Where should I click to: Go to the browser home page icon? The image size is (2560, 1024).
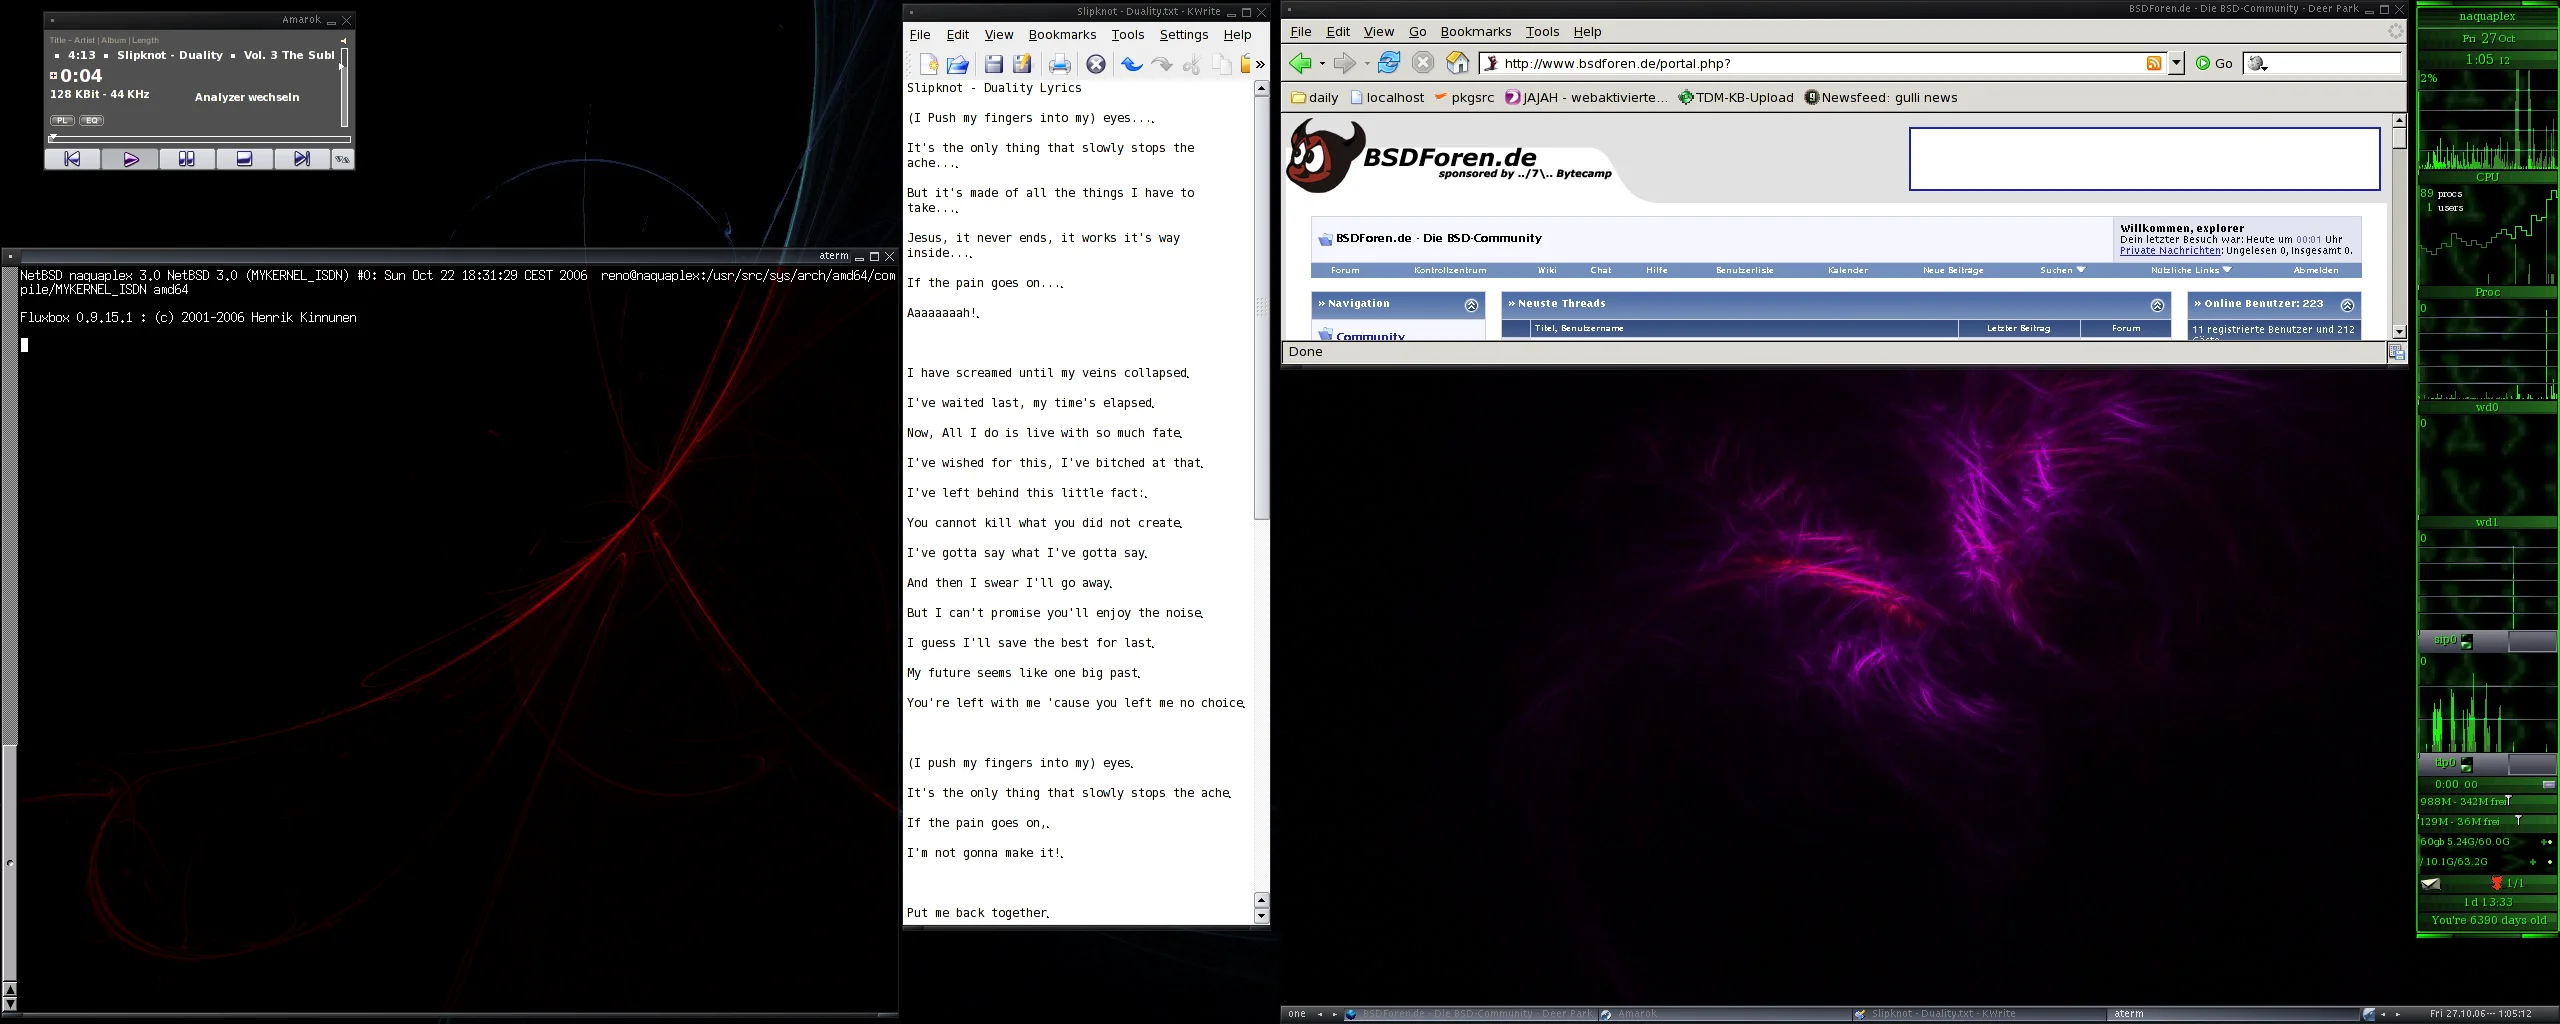coord(1458,63)
